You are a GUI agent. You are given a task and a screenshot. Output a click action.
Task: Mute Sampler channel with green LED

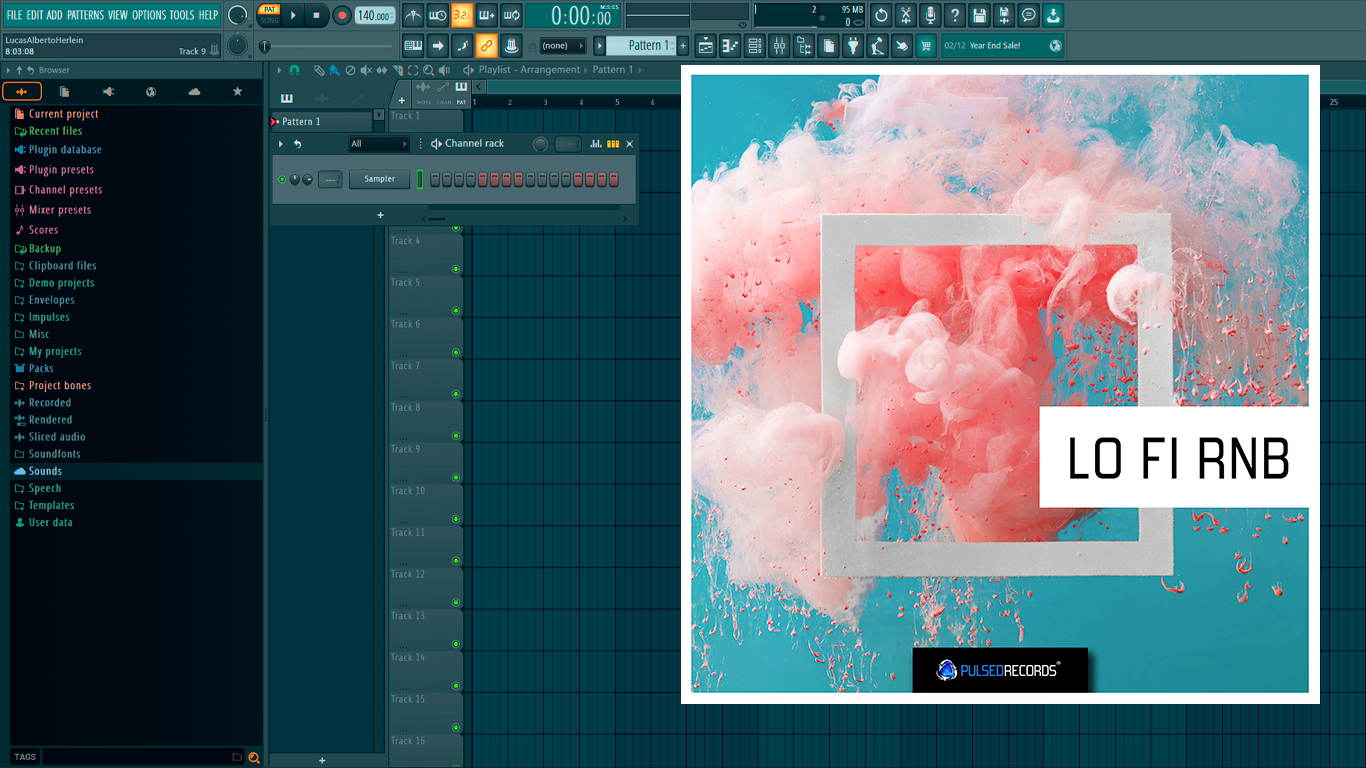(x=282, y=179)
